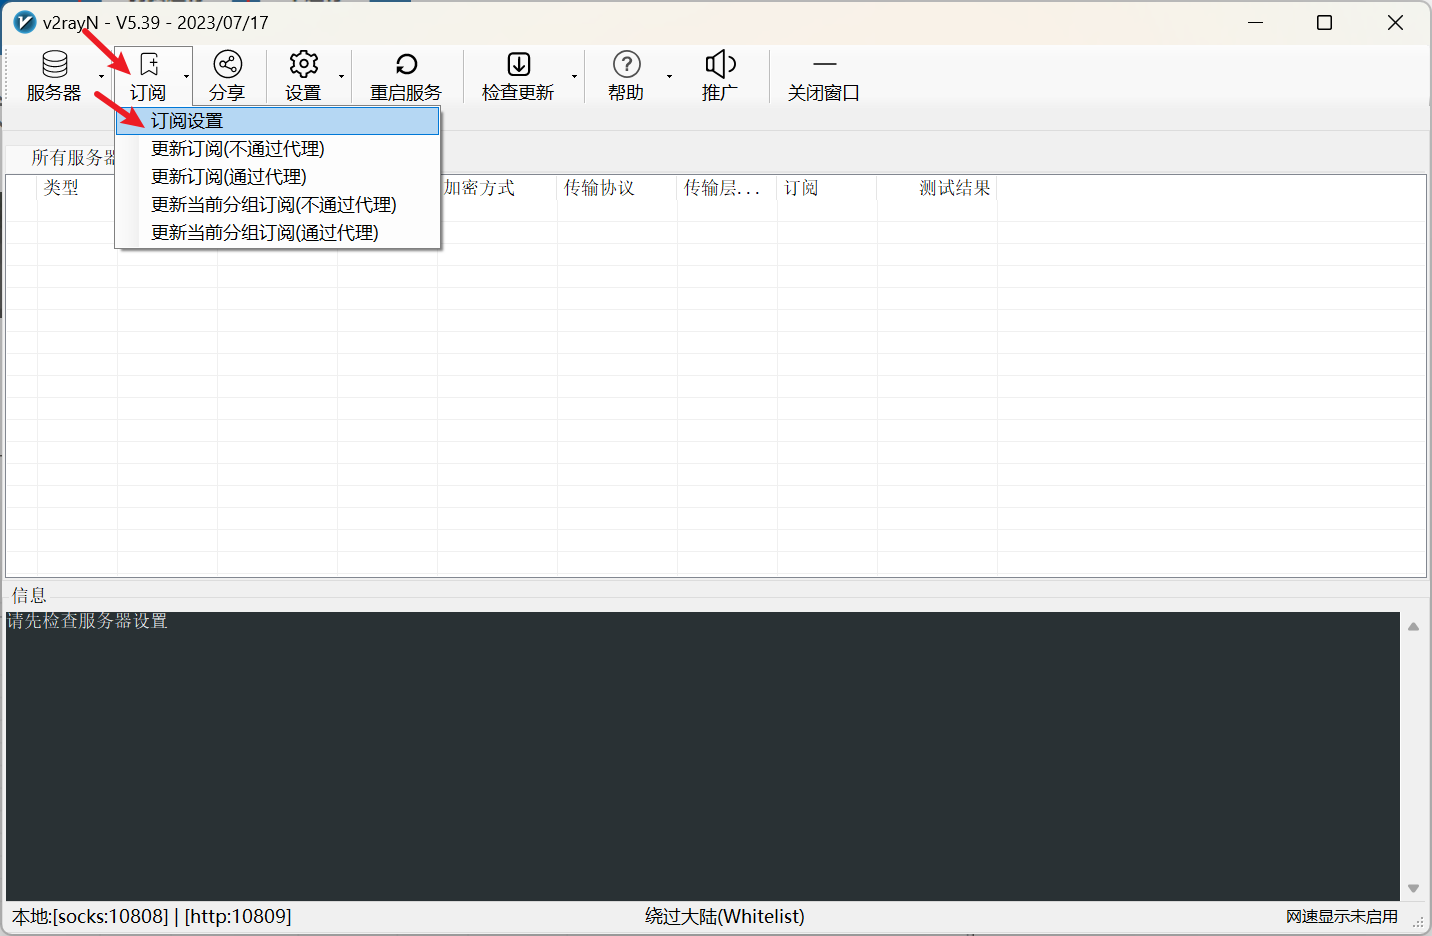Expand the dropdown arrow beside 帮助
Viewport: 1432px width, 936px height.
click(669, 77)
